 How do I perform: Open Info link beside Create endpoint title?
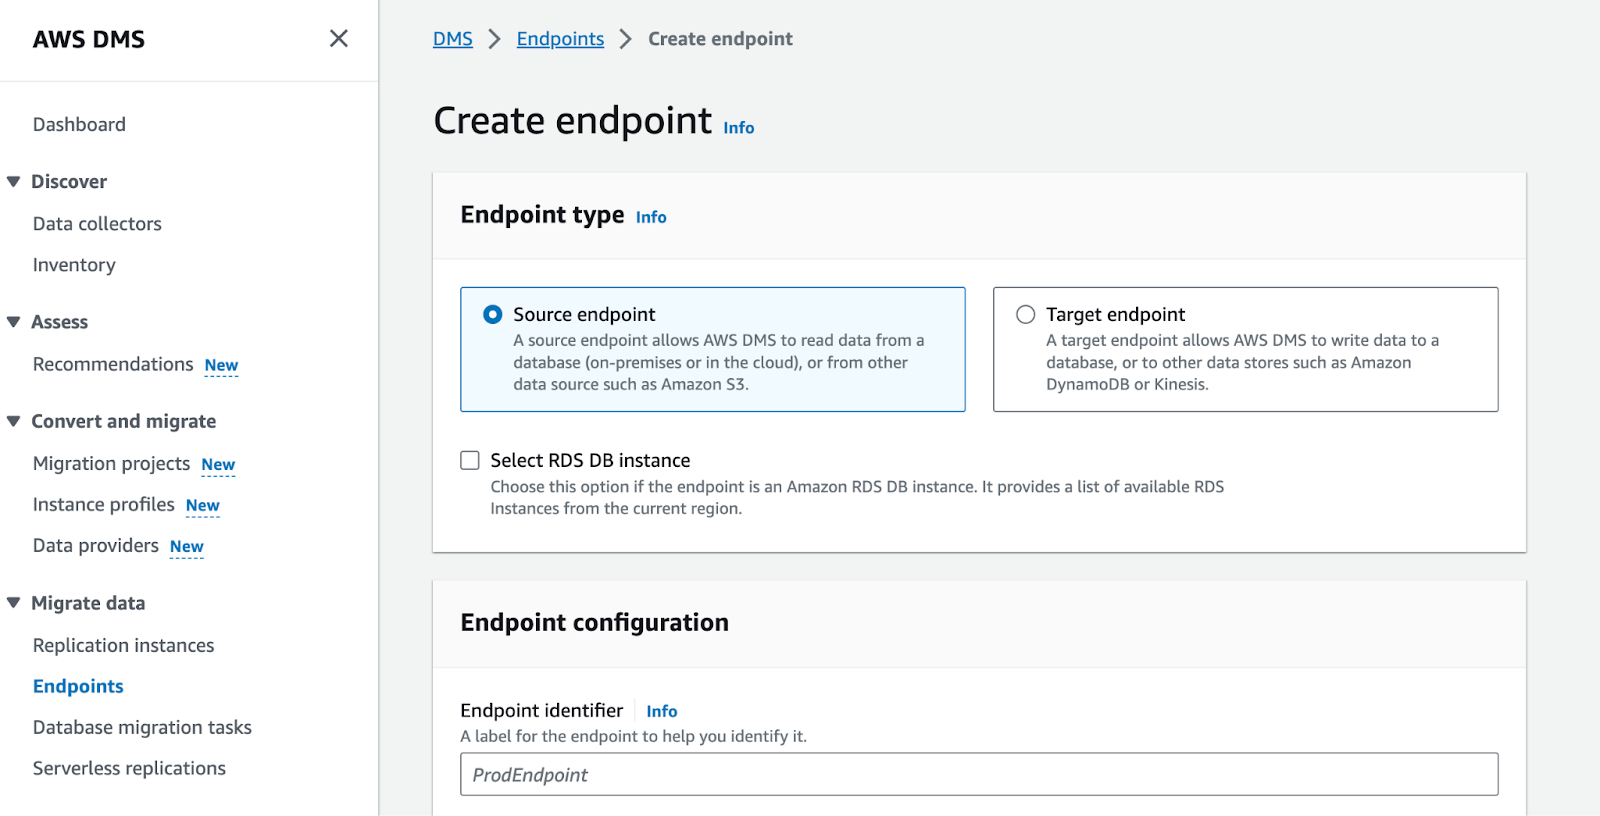click(739, 128)
